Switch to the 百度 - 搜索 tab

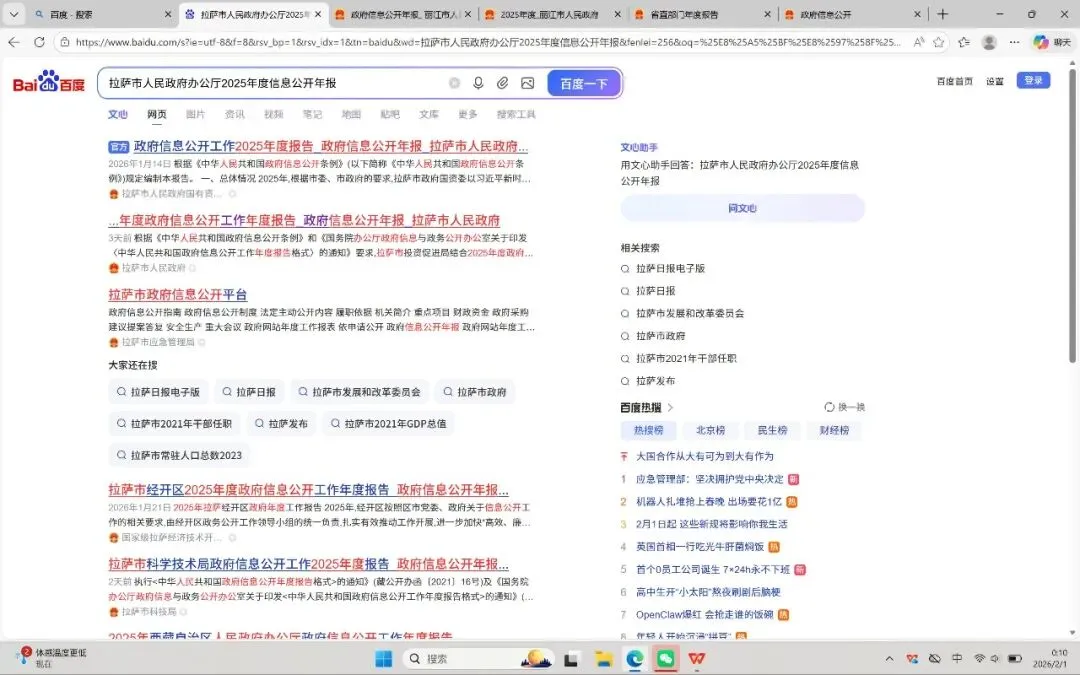103,14
